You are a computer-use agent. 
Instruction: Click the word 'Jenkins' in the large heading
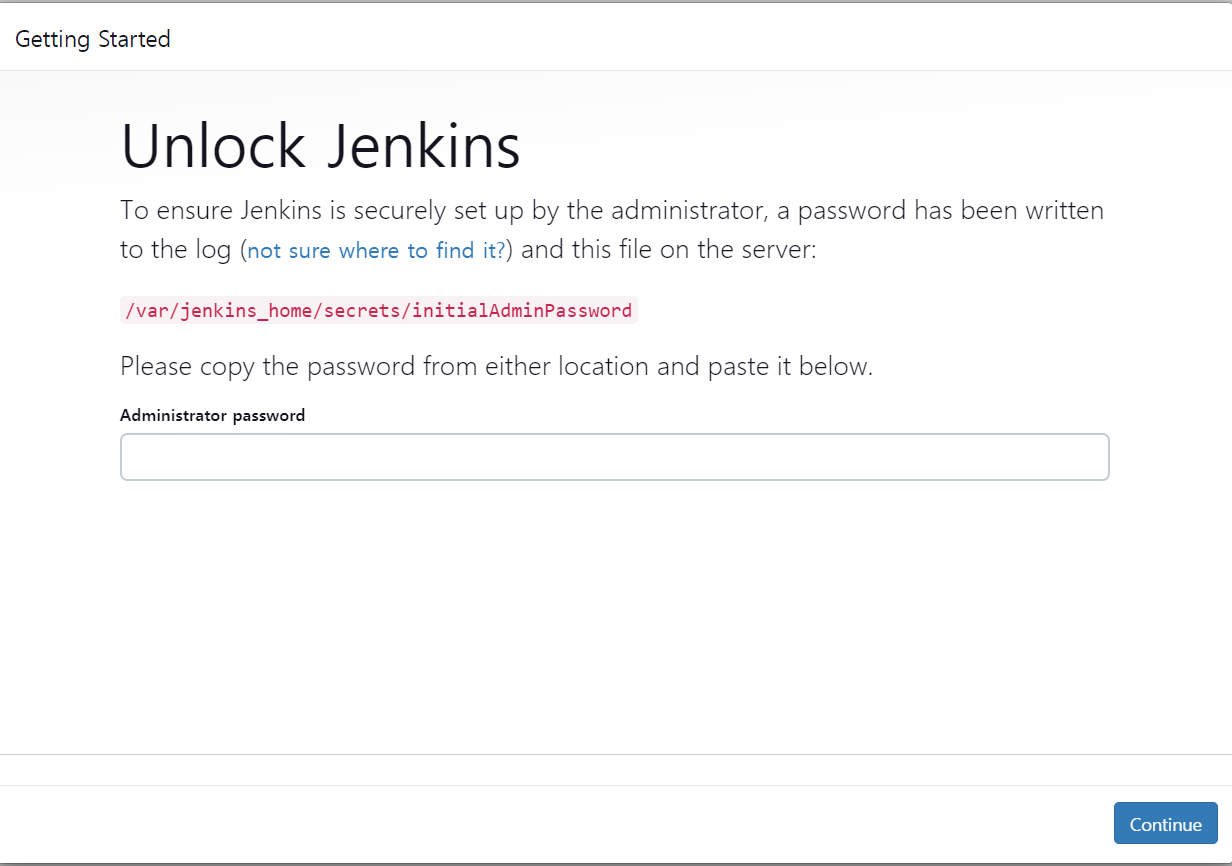click(x=424, y=147)
